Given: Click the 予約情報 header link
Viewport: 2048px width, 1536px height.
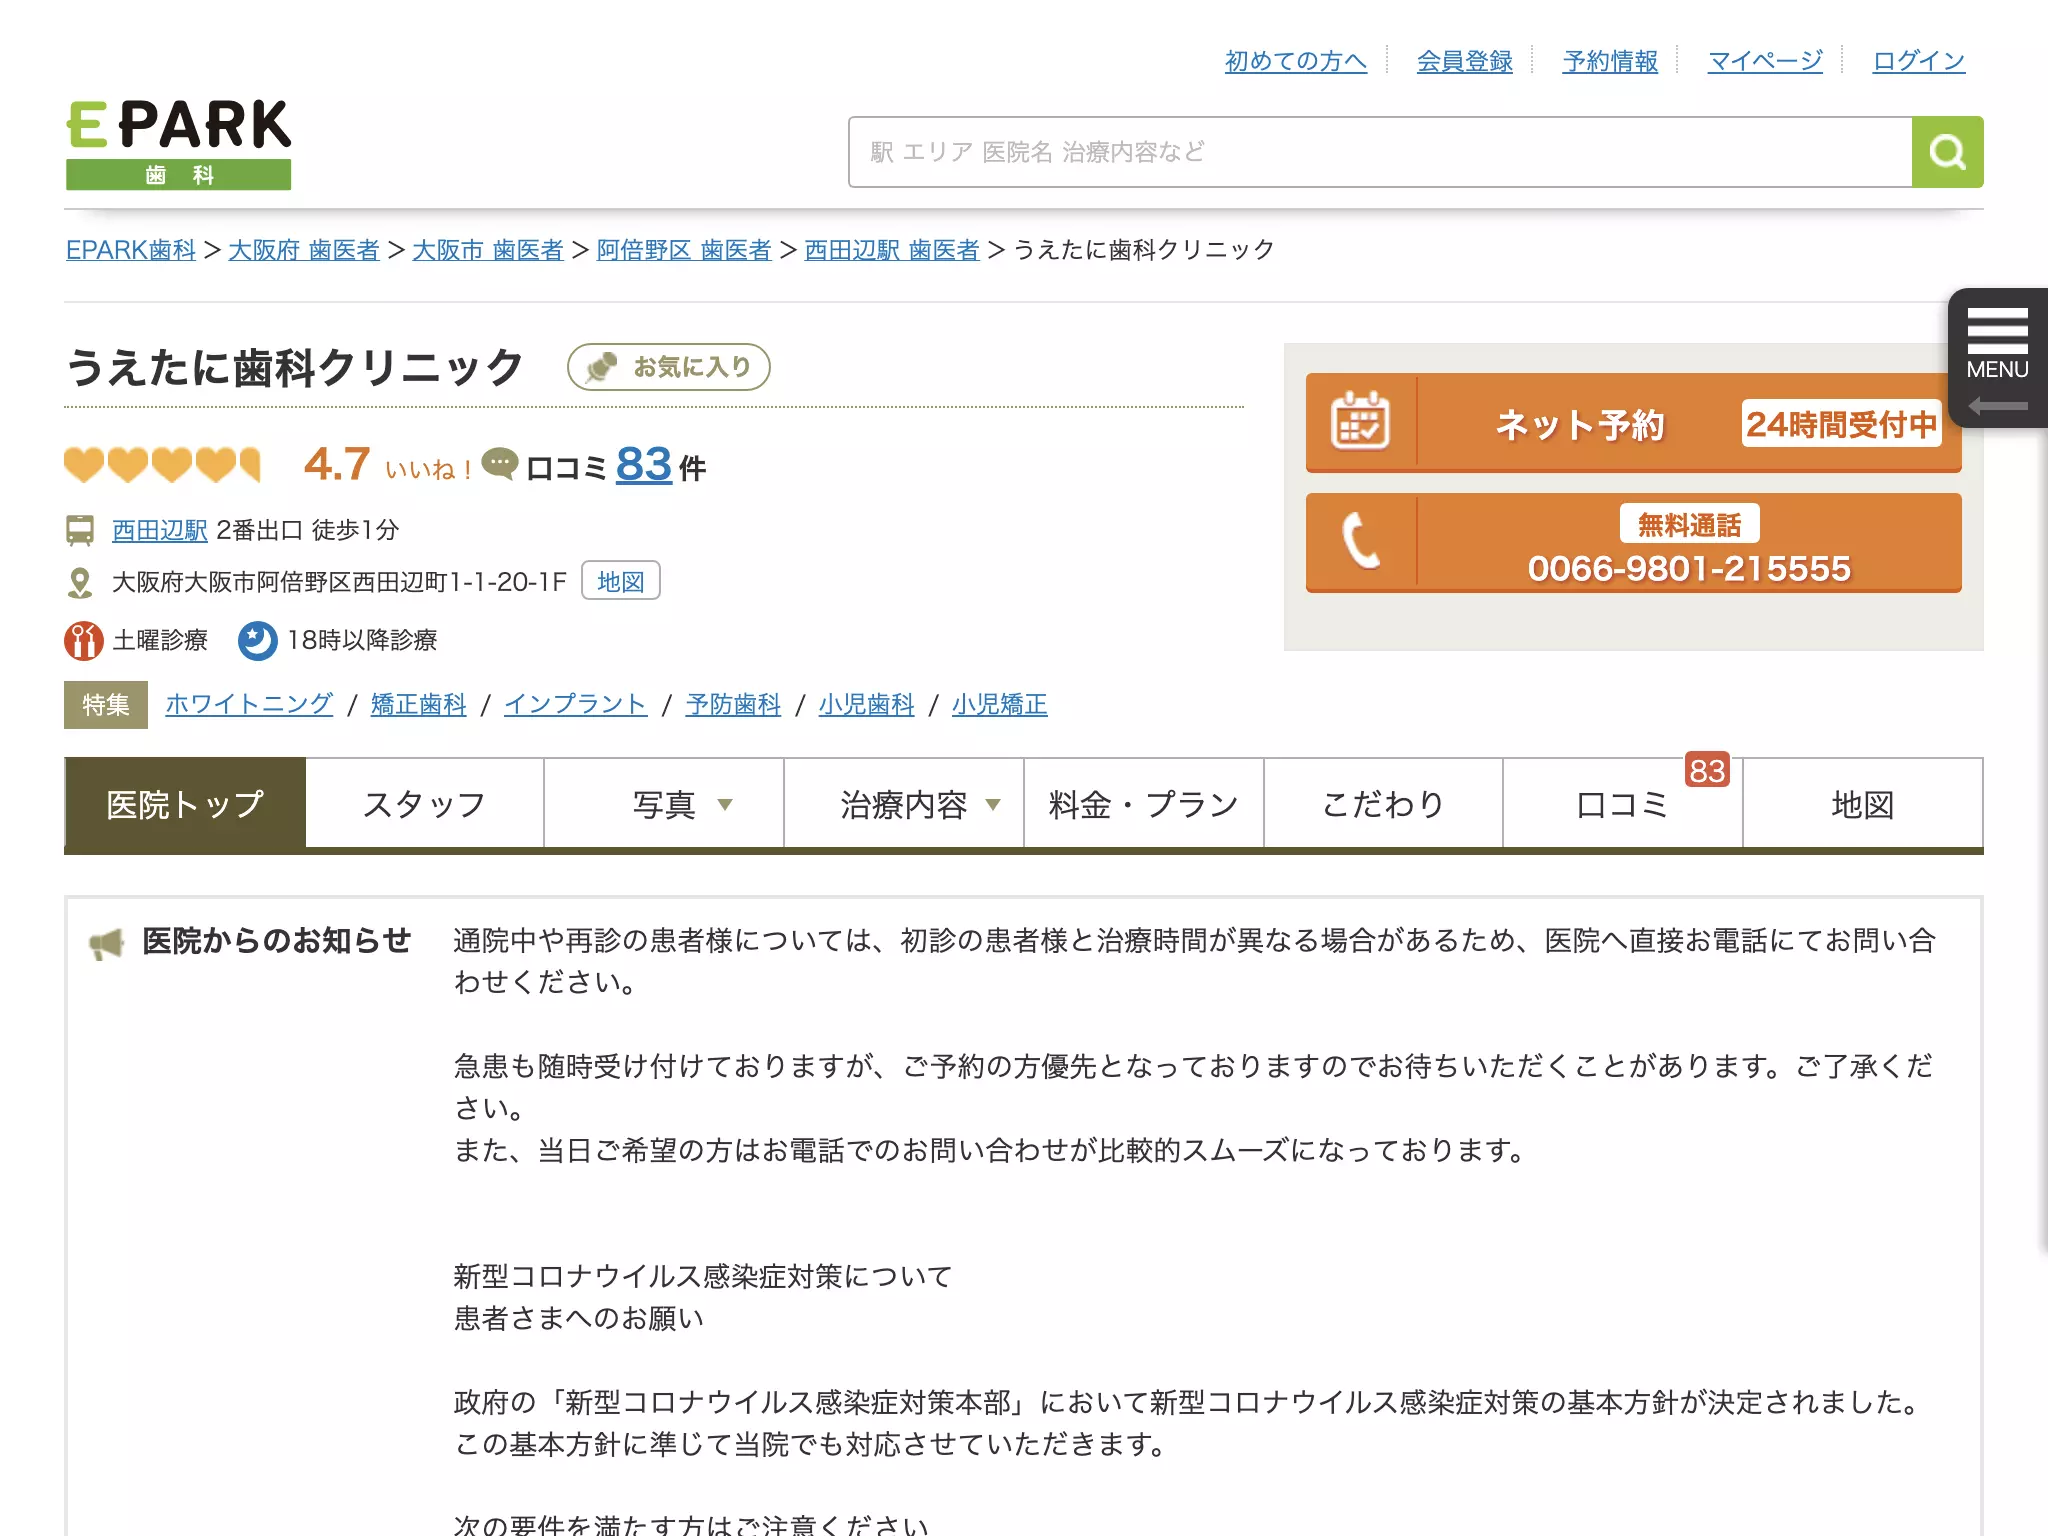Looking at the screenshot, I should point(1611,61).
